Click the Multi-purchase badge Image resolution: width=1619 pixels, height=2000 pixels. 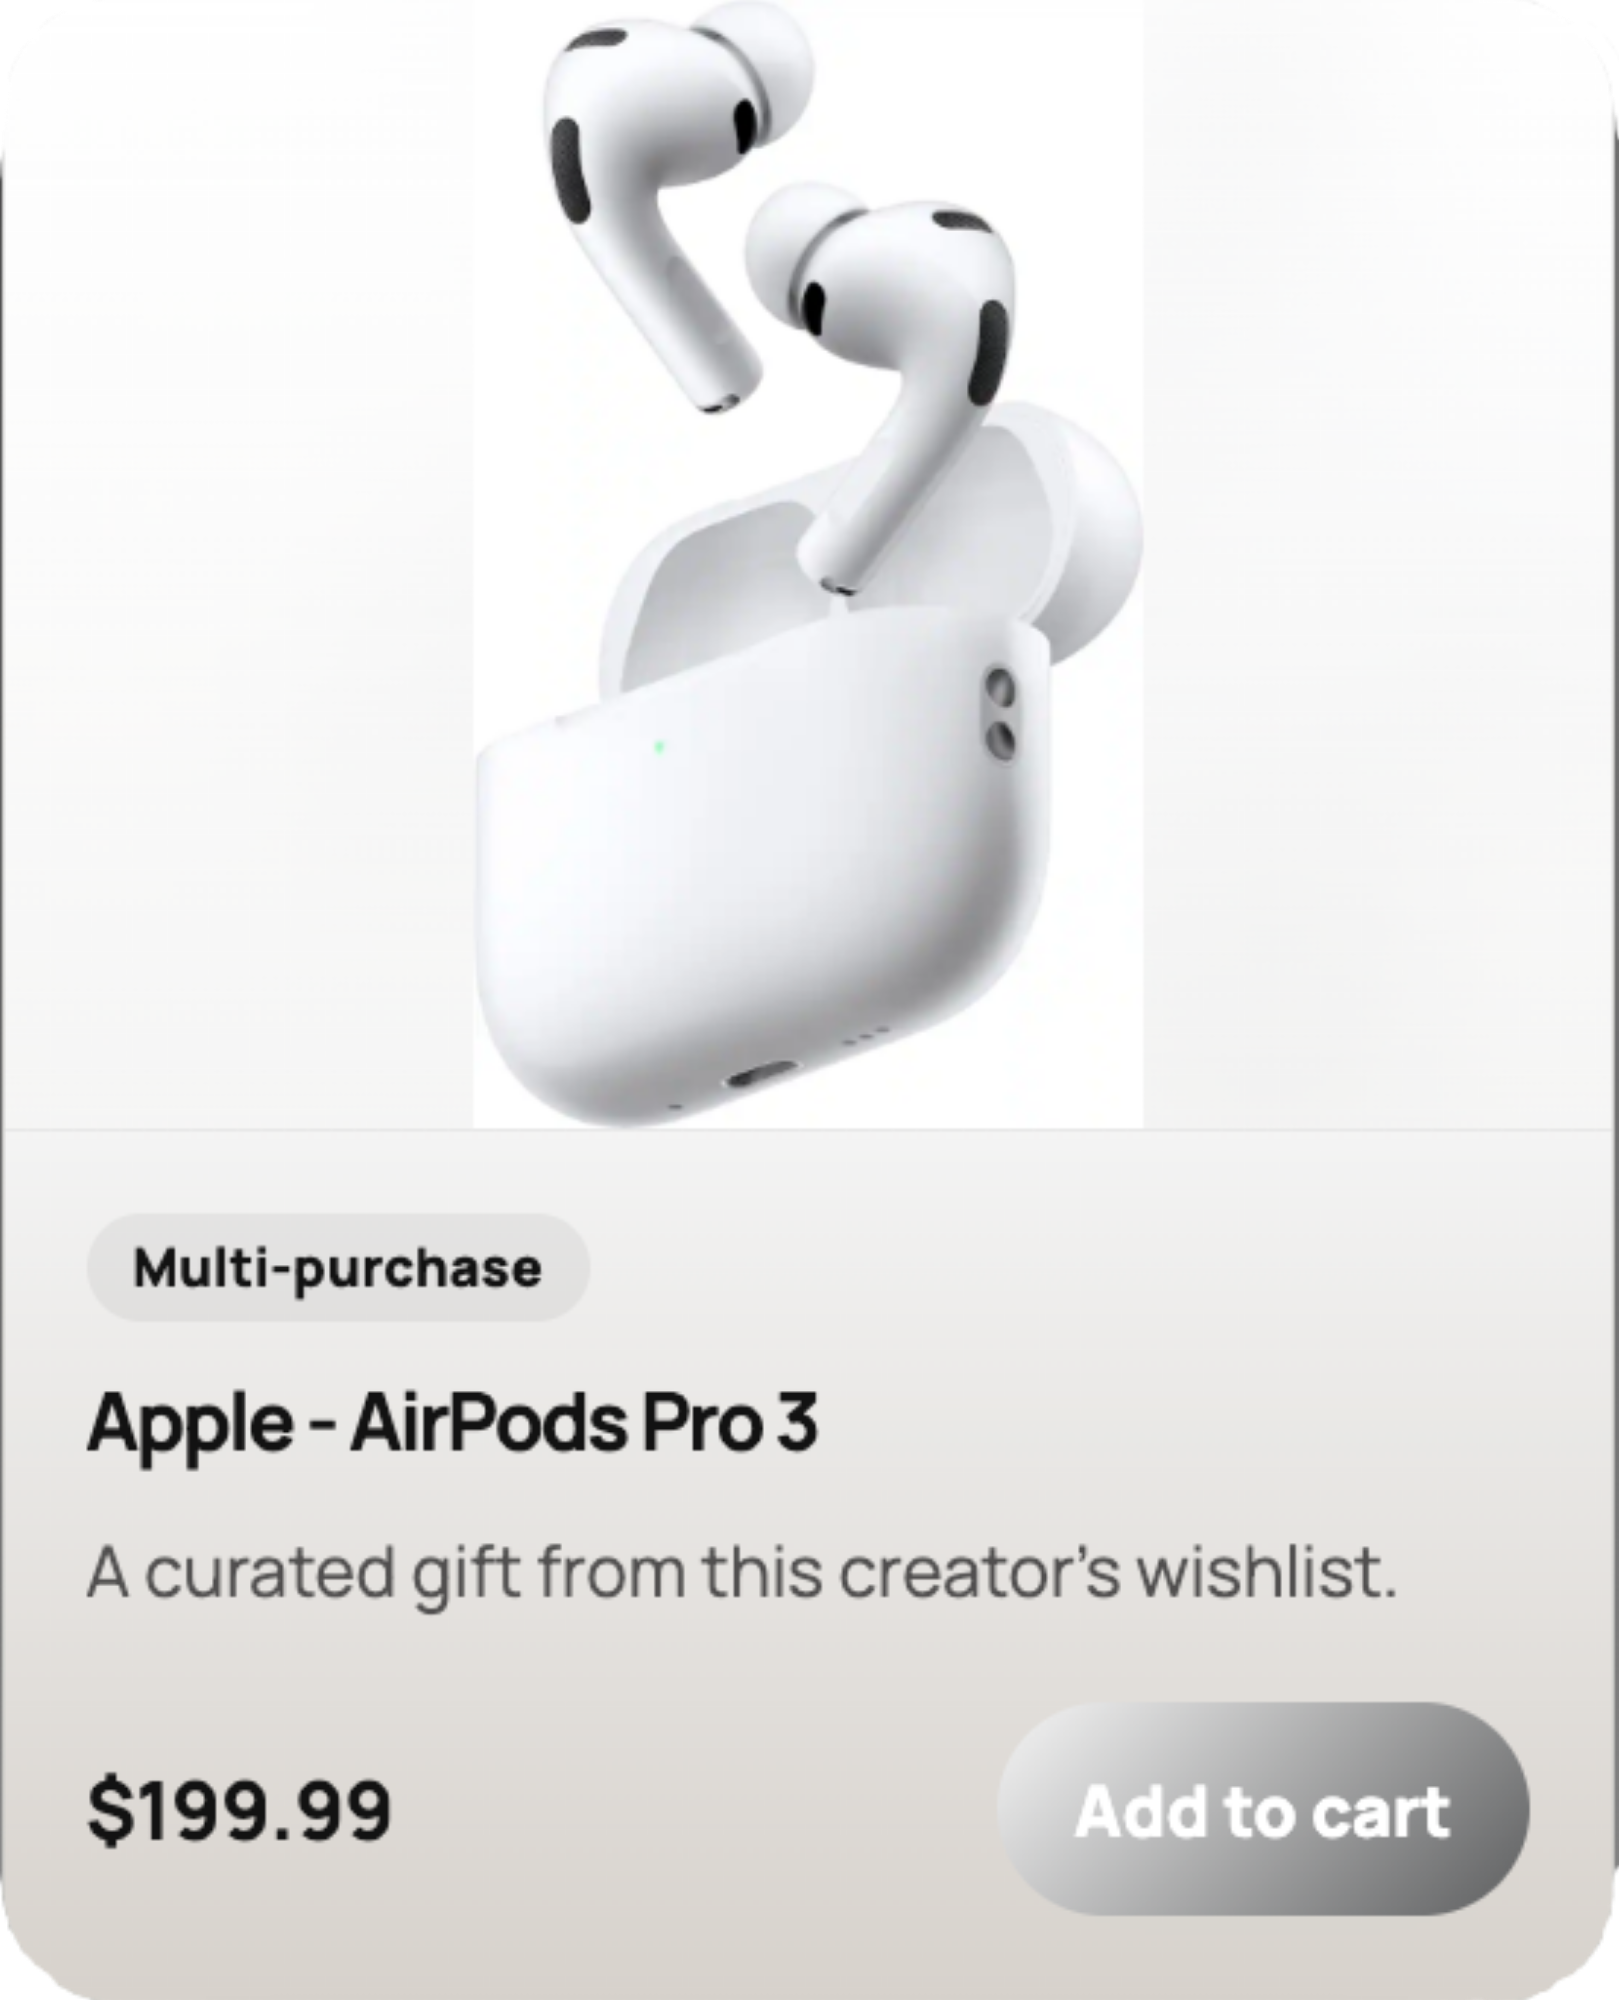338,1268
